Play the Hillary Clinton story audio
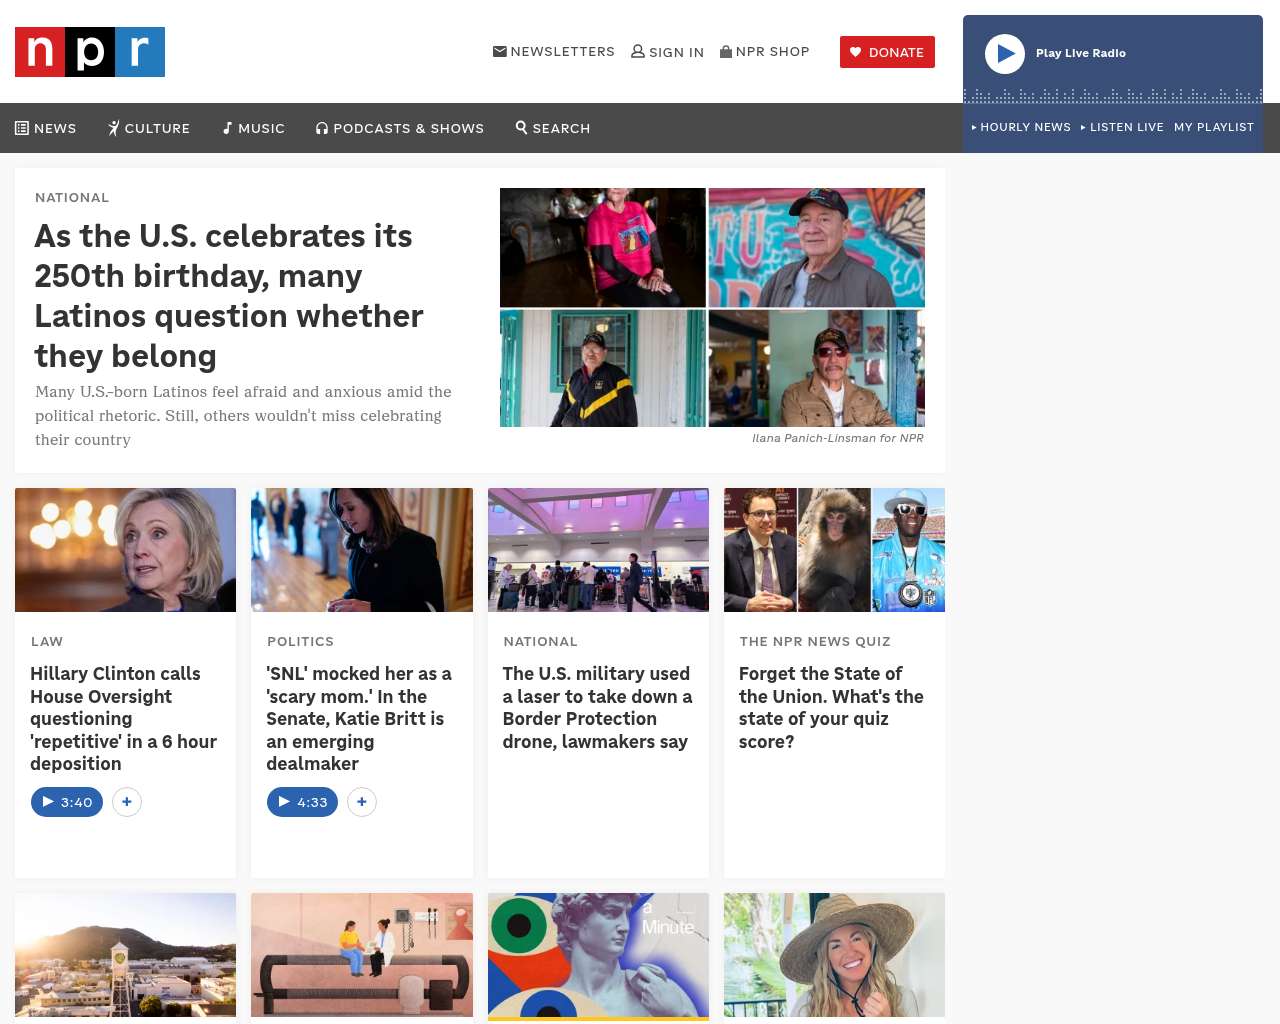This screenshot has height=1024, width=1280. tap(67, 802)
